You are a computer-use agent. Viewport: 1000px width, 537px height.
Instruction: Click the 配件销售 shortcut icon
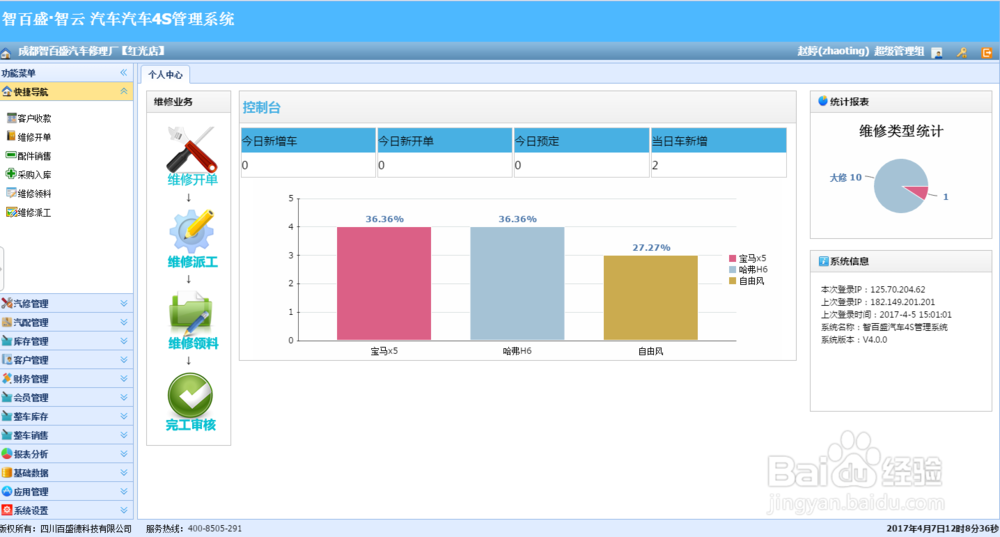(11, 156)
